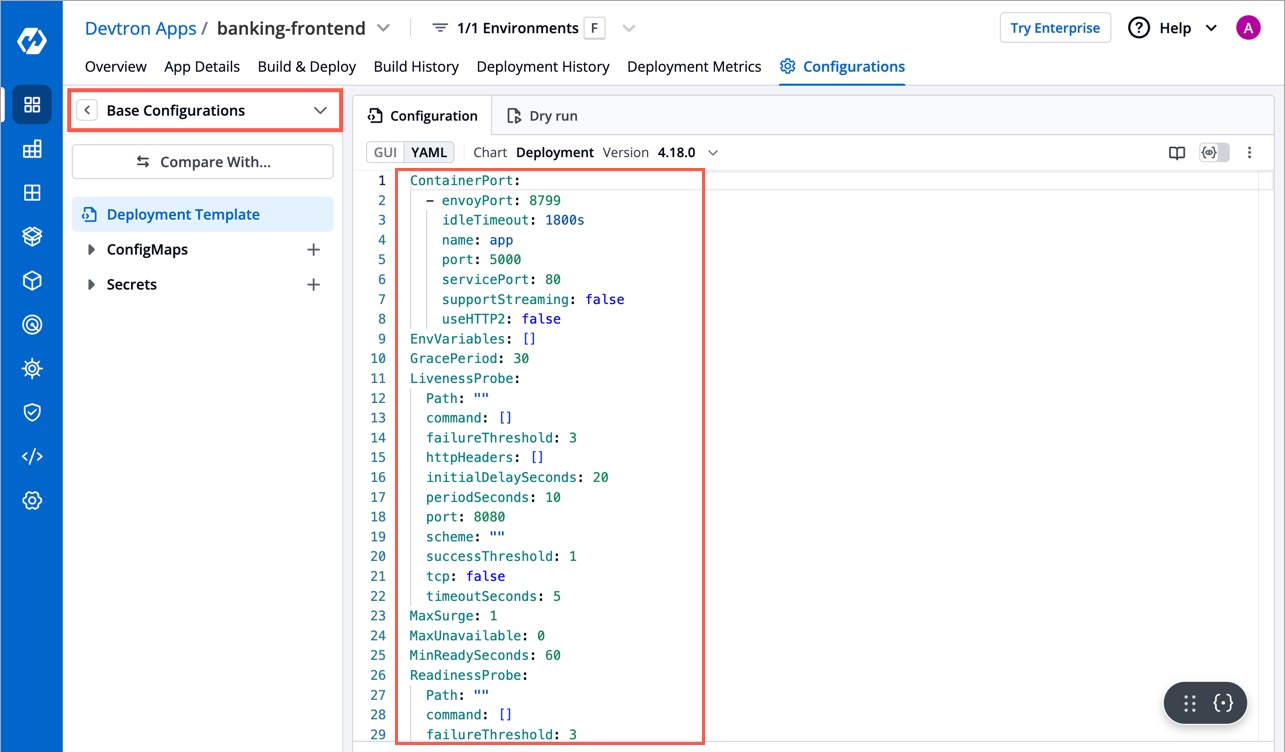Expand the ConfigMaps tree section
The image size is (1285, 752).
click(92, 250)
